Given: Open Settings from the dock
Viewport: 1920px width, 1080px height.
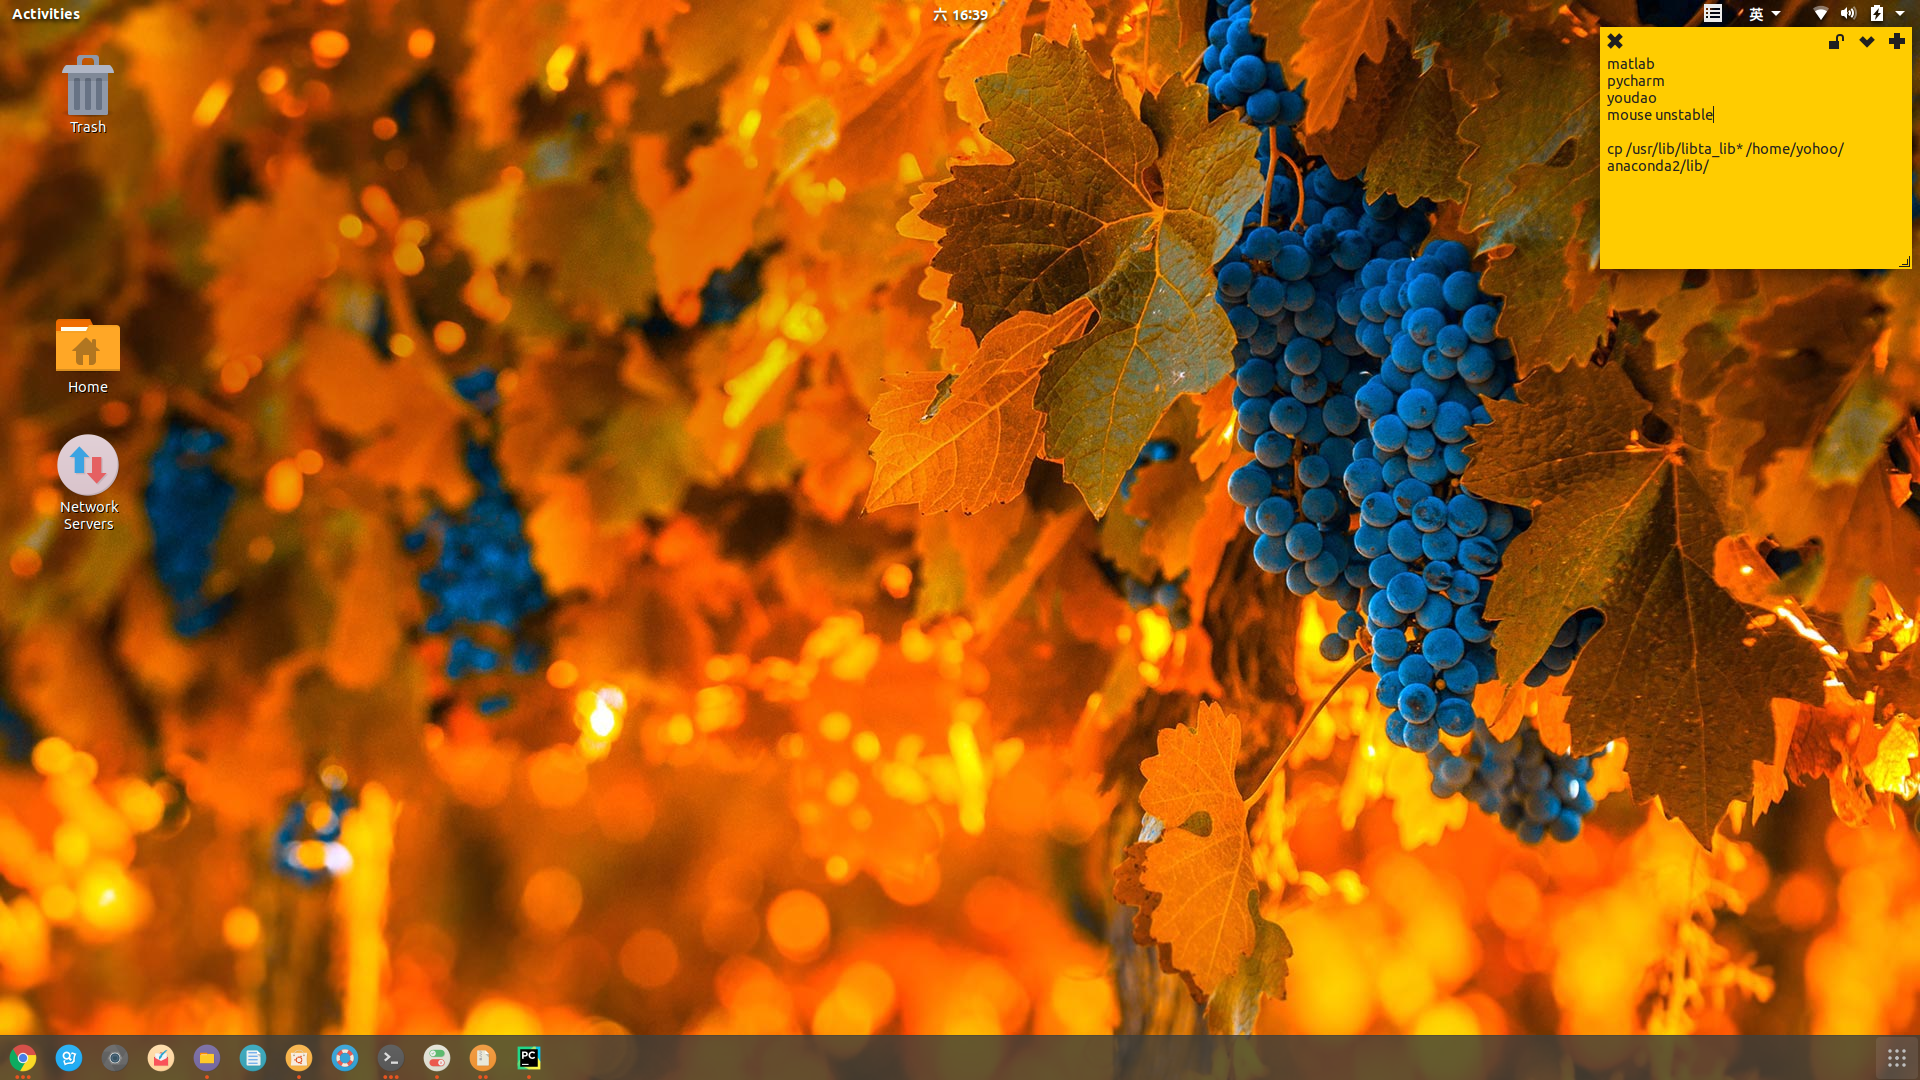Looking at the screenshot, I should [436, 1057].
